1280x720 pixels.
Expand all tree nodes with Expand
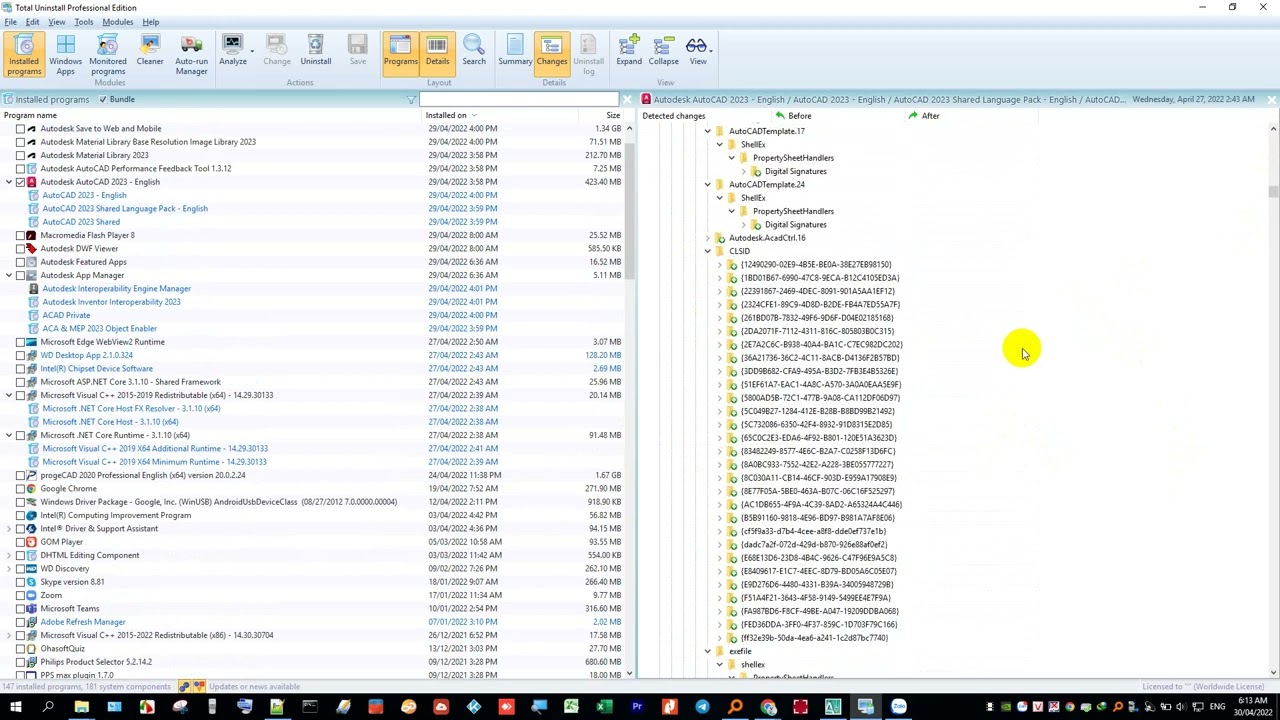pyautogui.click(x=629, y=51)
